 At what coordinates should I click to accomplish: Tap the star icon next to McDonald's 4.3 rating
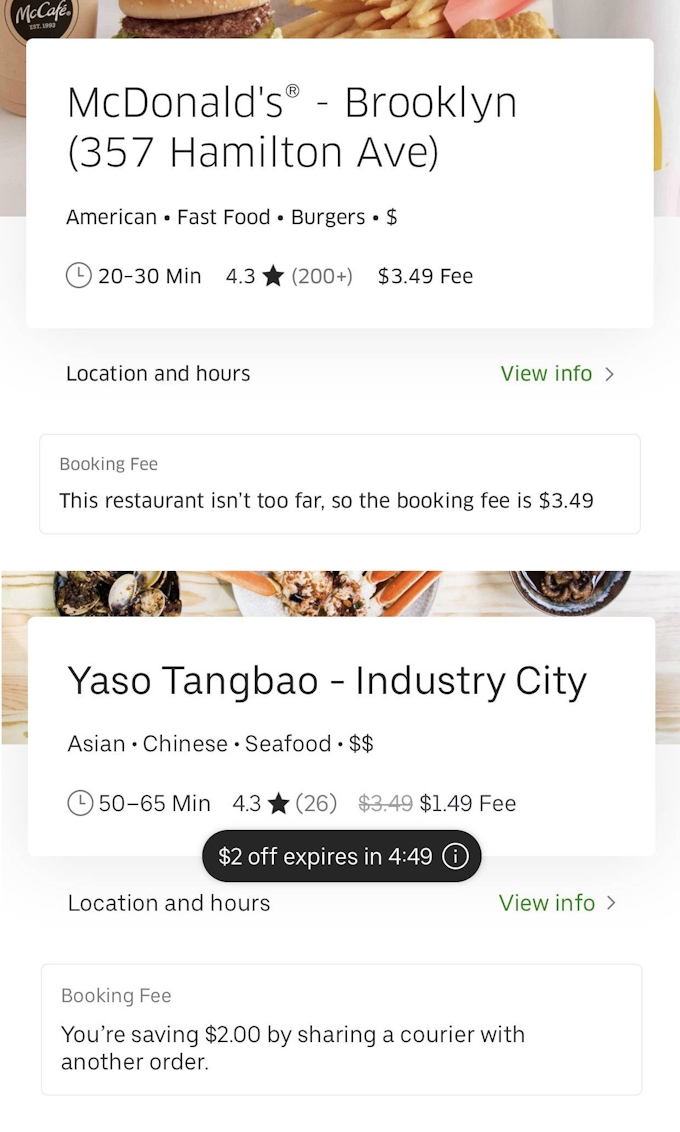click(x=273, y=277)
